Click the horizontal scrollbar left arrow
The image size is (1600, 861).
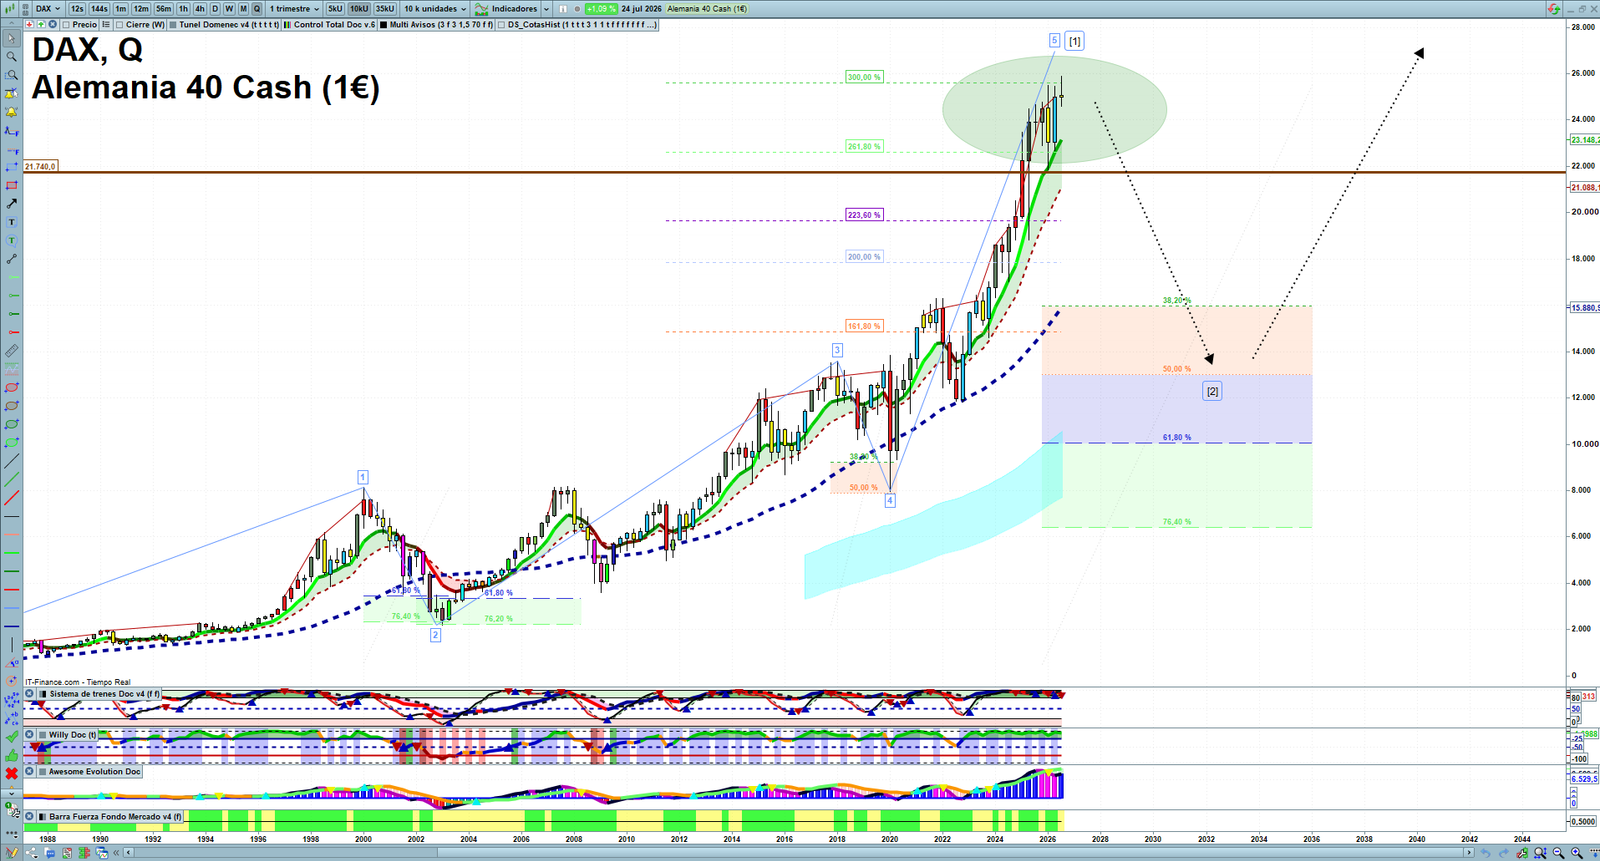(128, 853)
